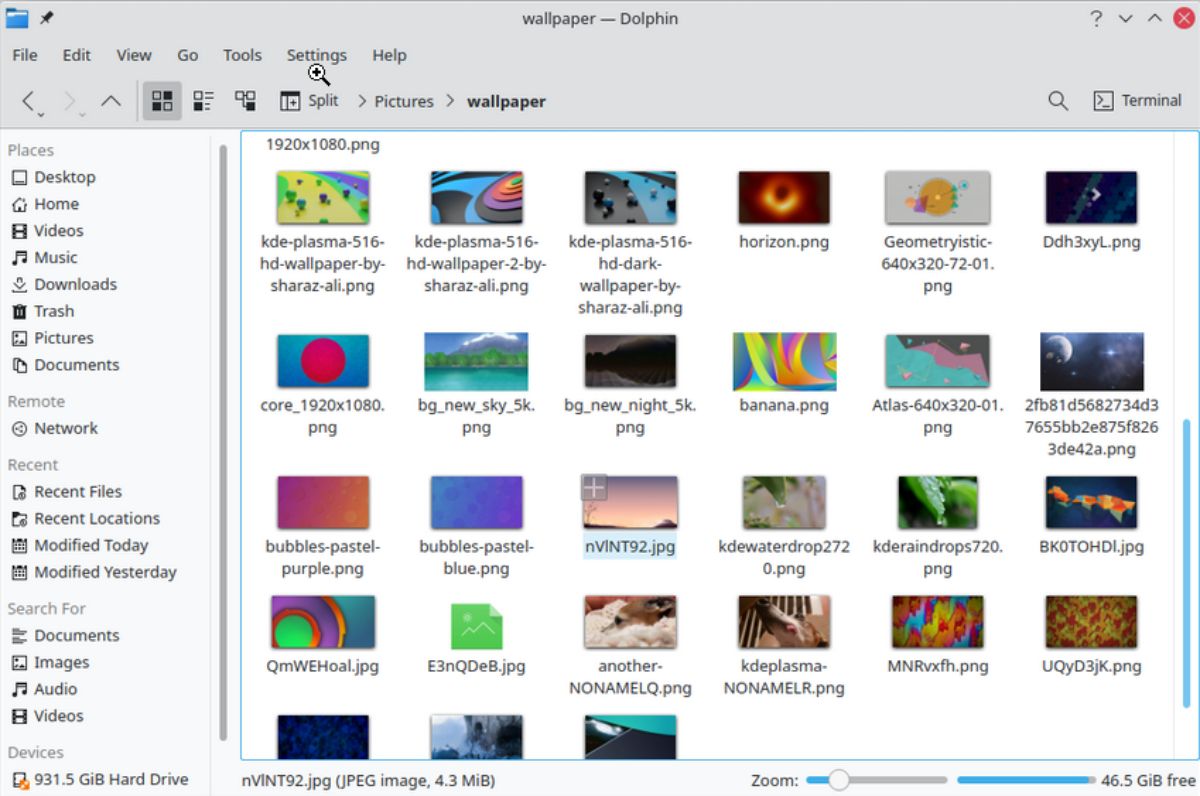
Task: Switch to Details view mode
Action: coord(245,100)
